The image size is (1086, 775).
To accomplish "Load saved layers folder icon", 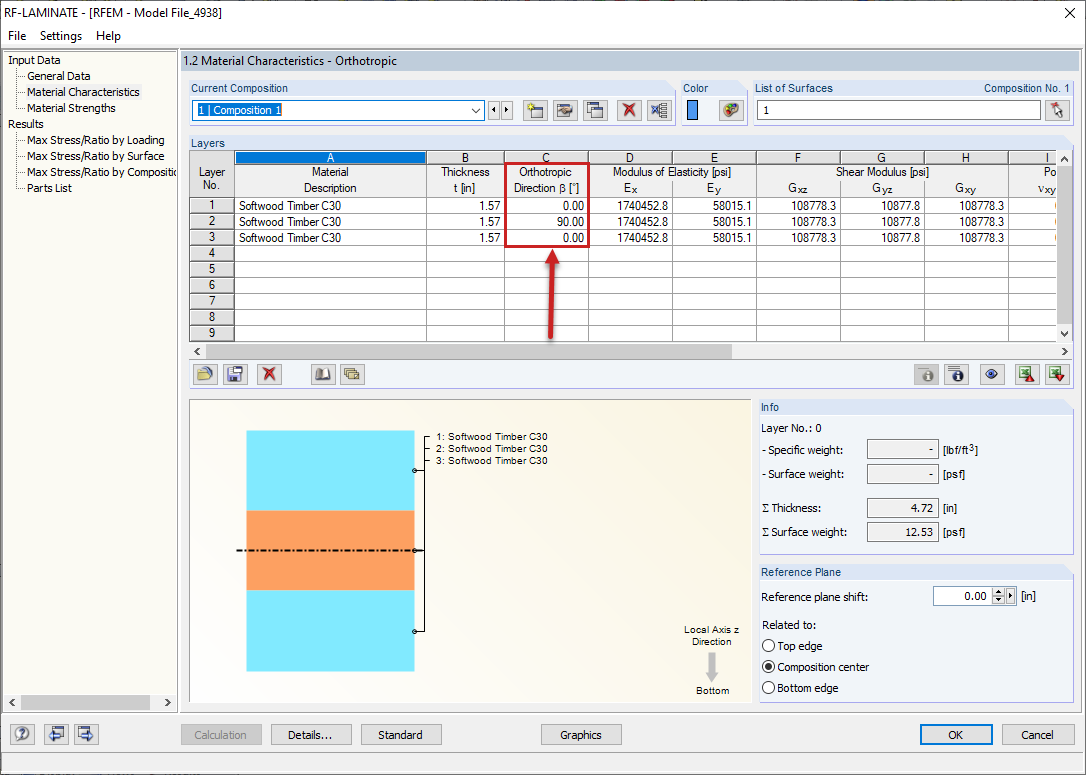I will [204, 374].
